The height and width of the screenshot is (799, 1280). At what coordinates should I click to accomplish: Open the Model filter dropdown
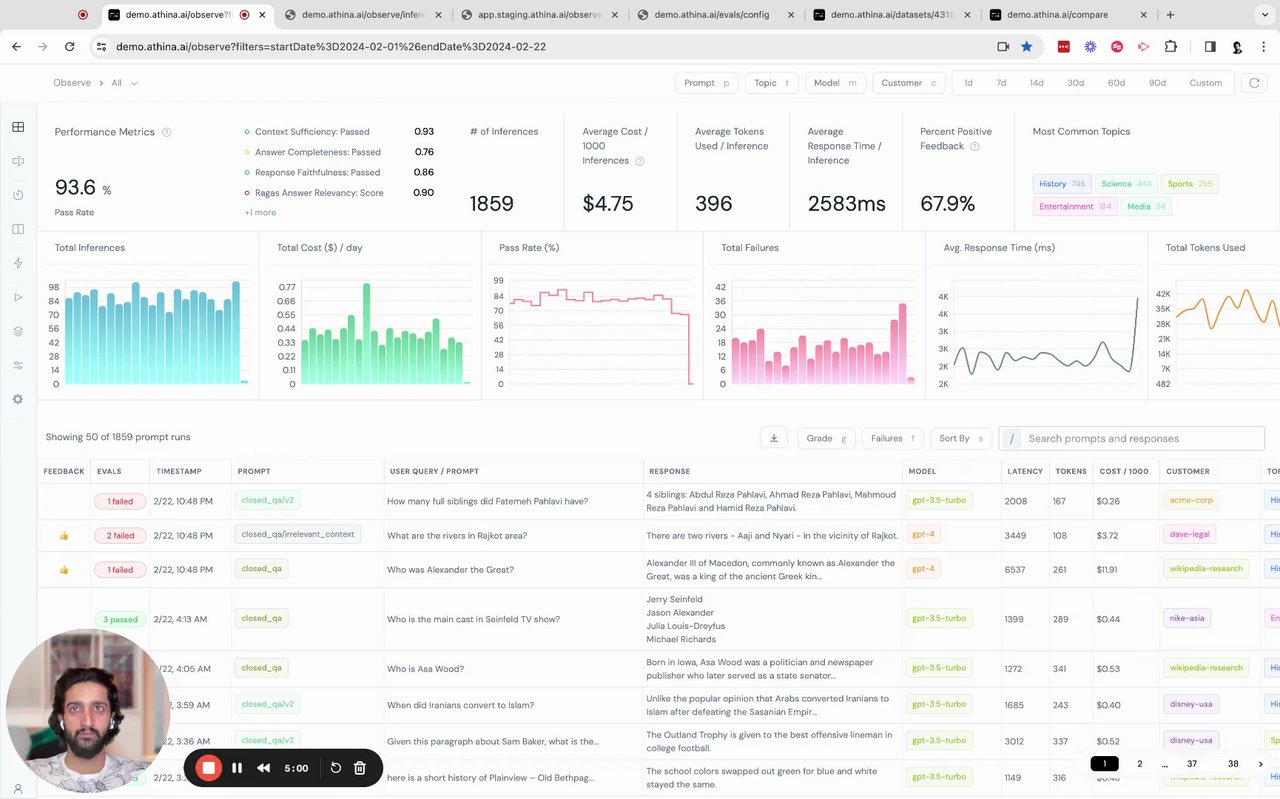835,83
